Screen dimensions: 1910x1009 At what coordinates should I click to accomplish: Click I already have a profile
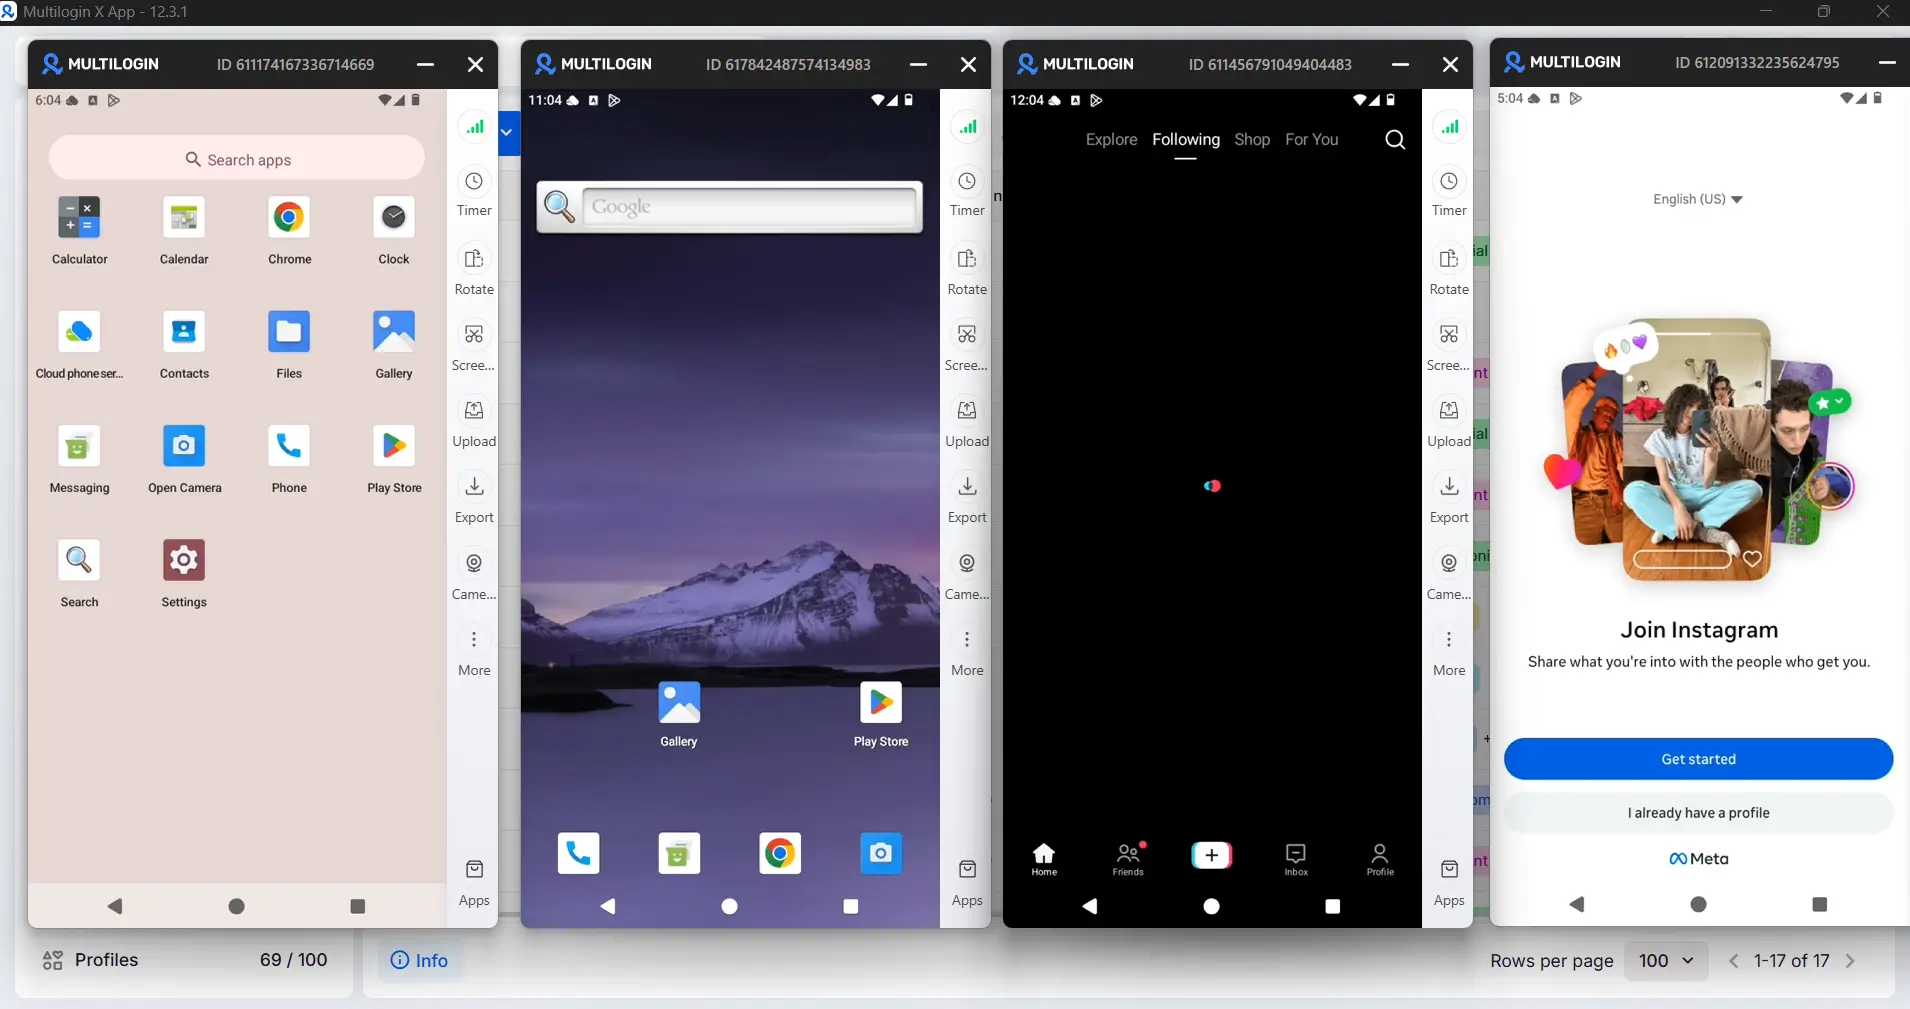1698,813
